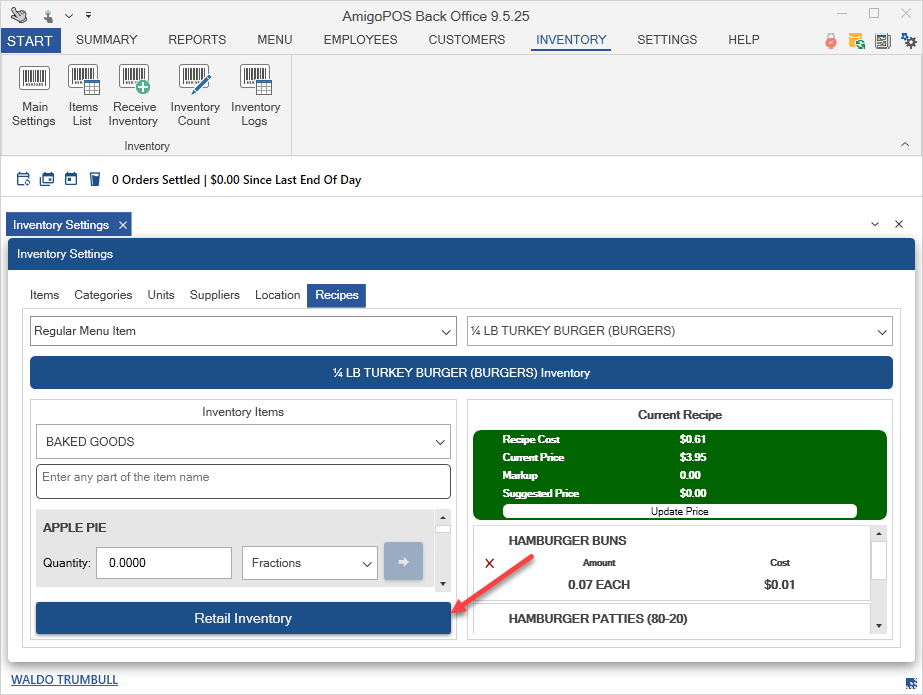Click the arrow button to add Apple Pie
Image resolution: width=923 pixels, height=695 pixels.
point(403,562)
